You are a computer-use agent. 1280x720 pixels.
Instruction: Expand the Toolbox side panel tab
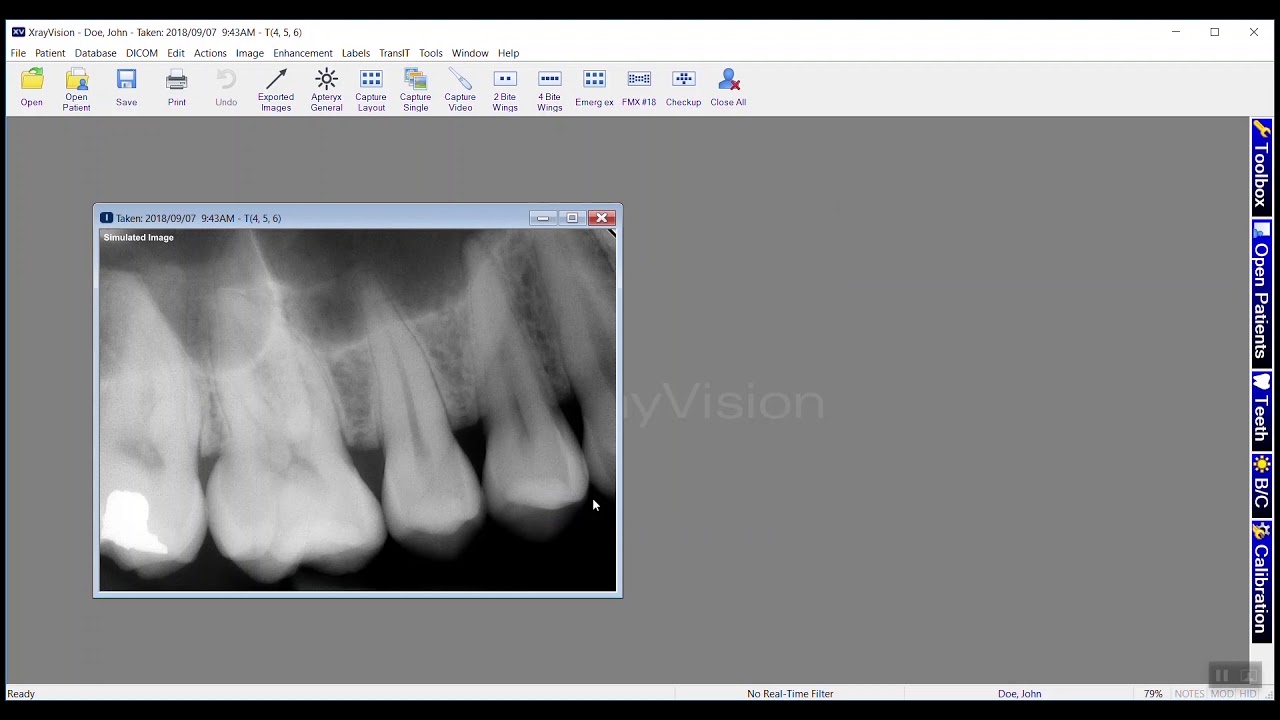[x=1262, y=168]
